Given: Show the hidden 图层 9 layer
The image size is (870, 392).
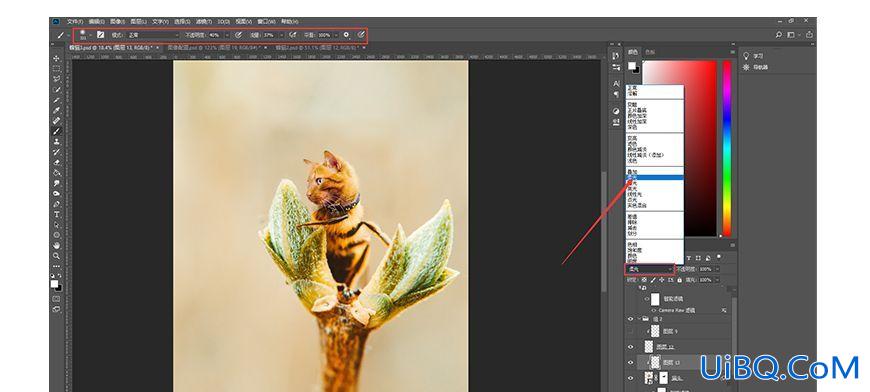Looking at the screenshot, I should [x=630, y=332].
